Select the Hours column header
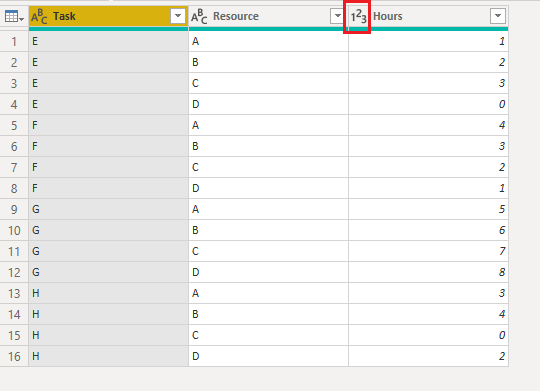This screenshot has height=391, width=540. pyautogui.click(x=428, y=16)
